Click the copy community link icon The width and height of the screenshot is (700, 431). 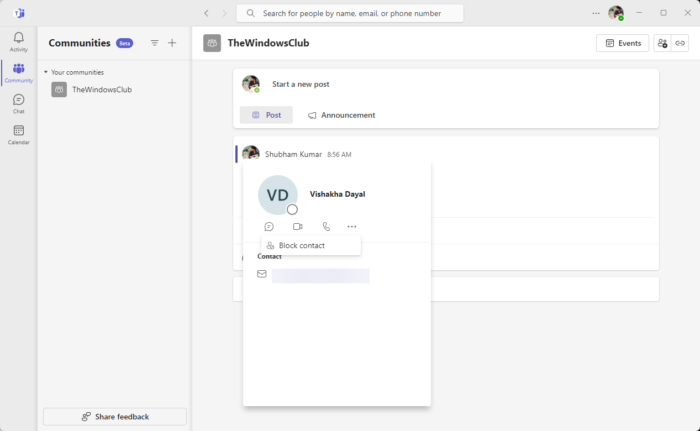coord(681,43)
